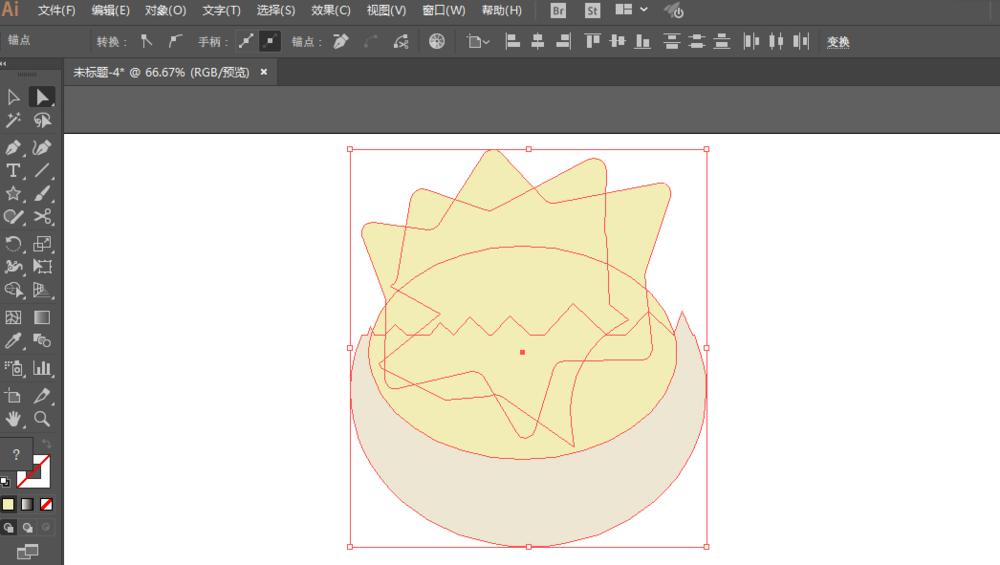Open Adobe Bridge with the Br button
Image resolution: width=1000 pixels, height=565 pixels.
(558, 11)
